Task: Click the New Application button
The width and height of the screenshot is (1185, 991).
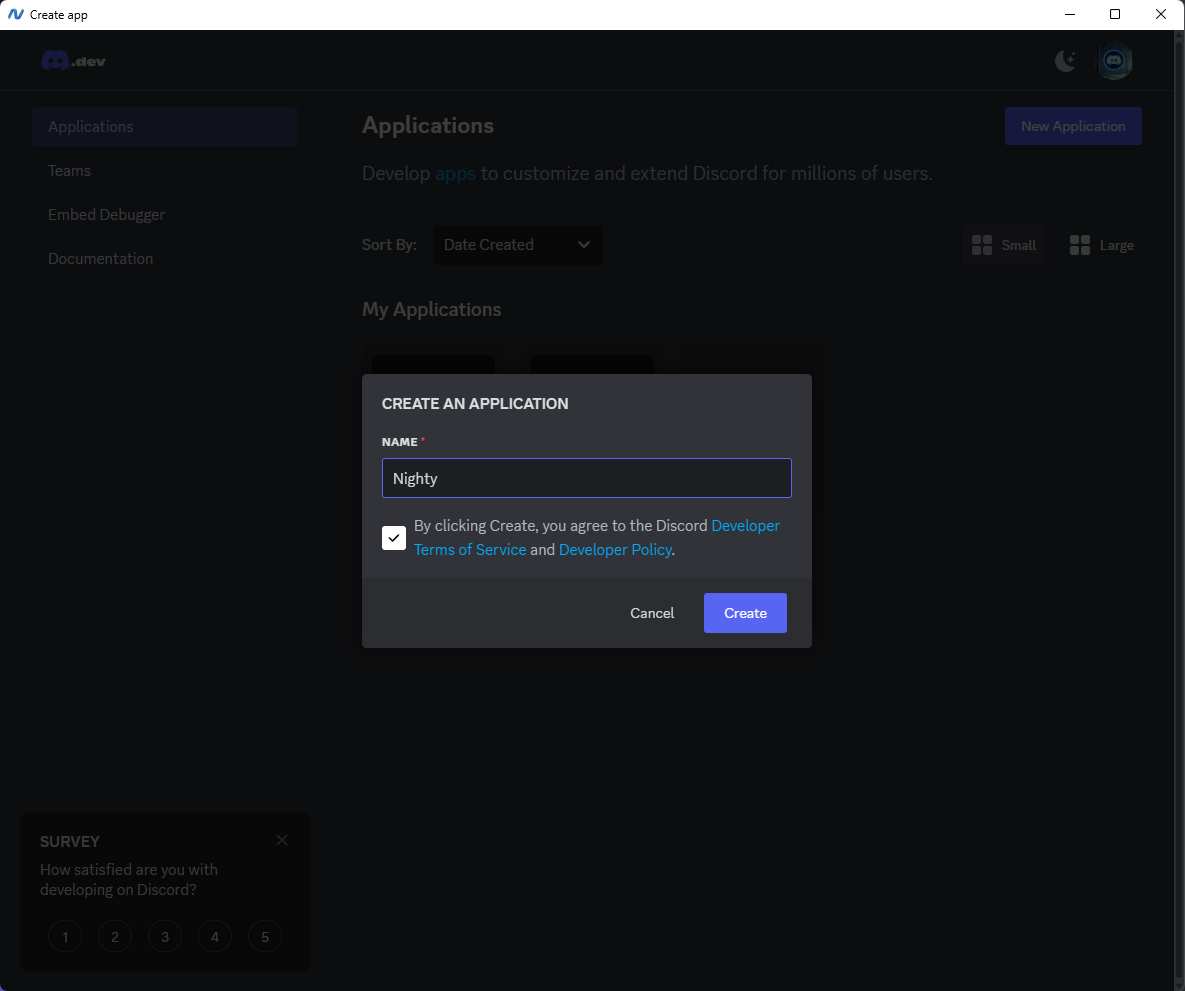Action: pos(1073,127)
